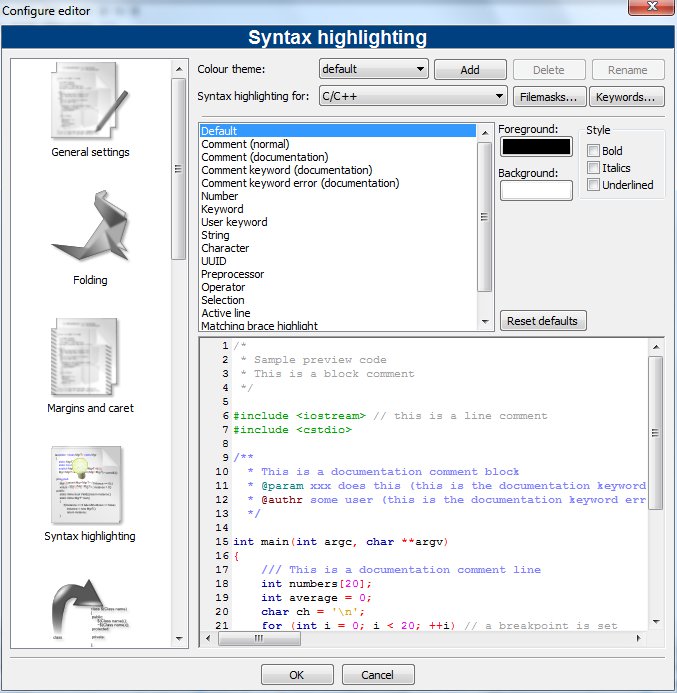Click the style list scroll-down arrow

coord(485,322)
